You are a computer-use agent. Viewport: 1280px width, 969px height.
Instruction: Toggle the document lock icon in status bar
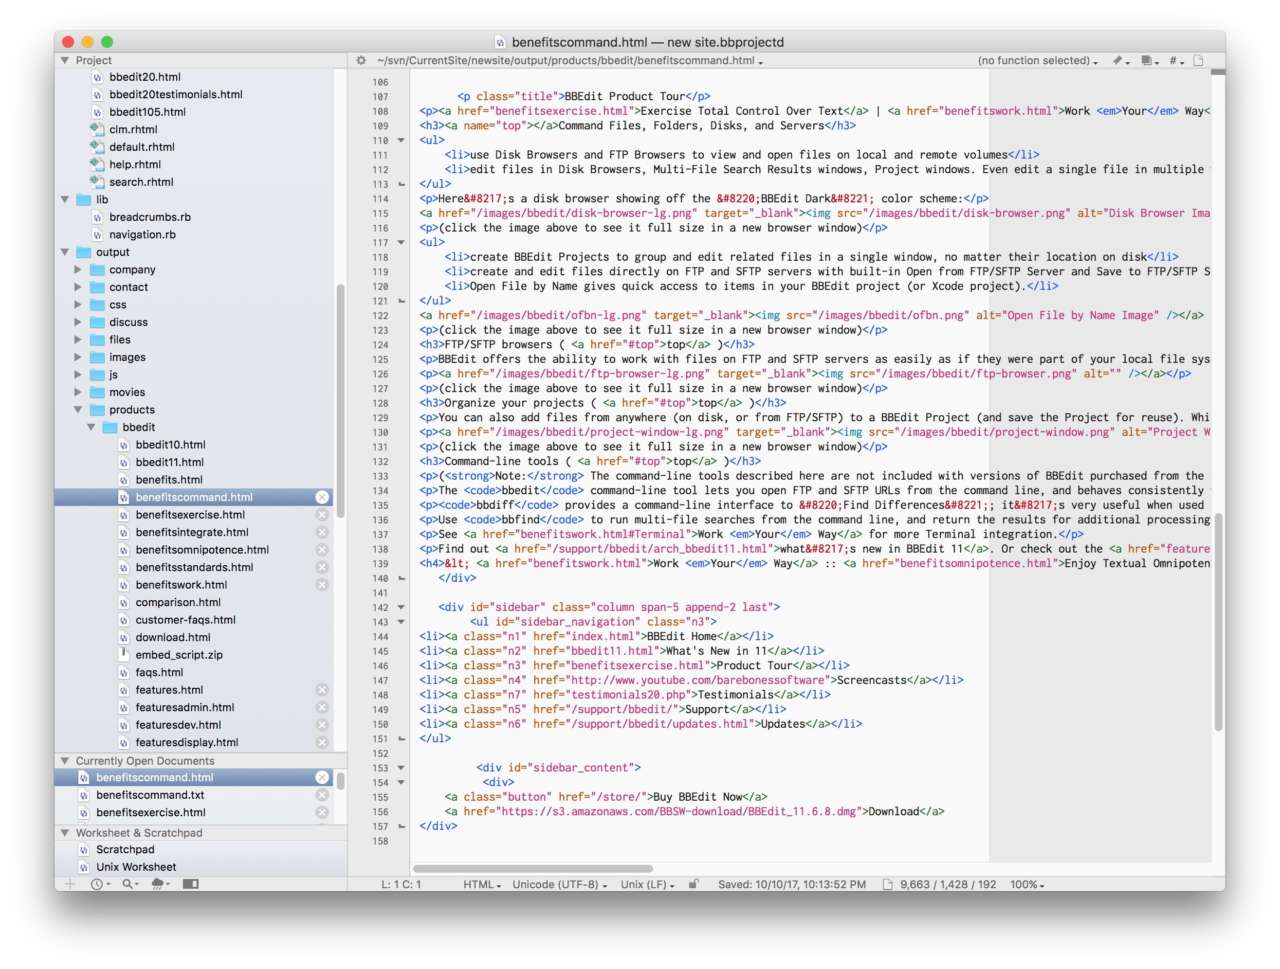[x=693, y=884]
